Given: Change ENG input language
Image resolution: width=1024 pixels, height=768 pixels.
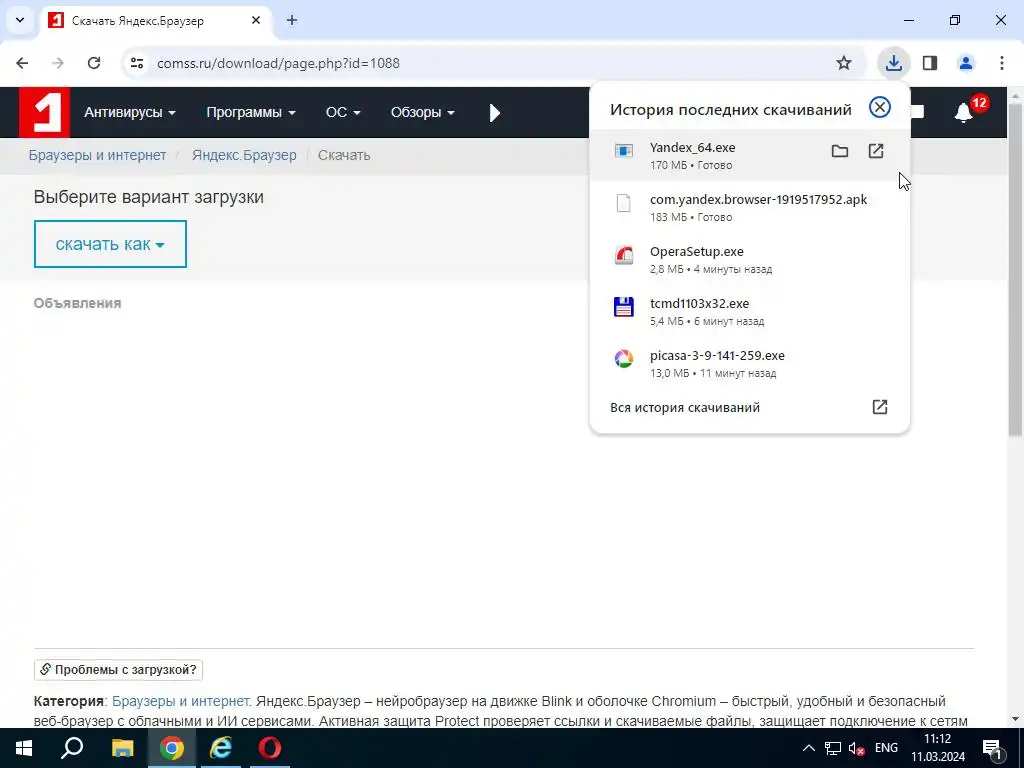Looking at the screenshot, I should [x=886, y=748].
